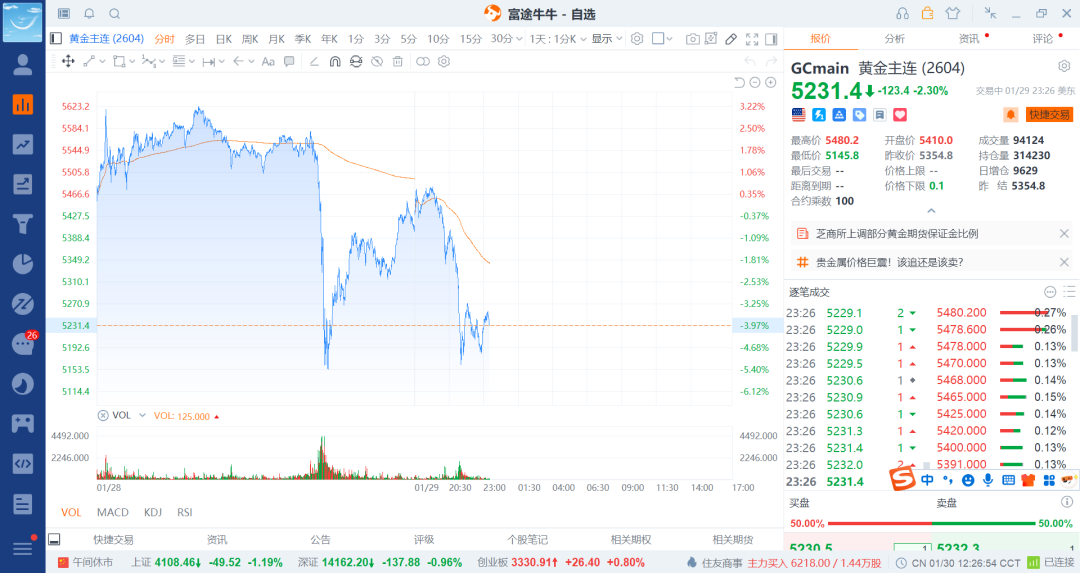The width and height of the screenshot is (1080, 573).
Task: Open the 资讯 news tab in right panel
Action: pos(969,39)
